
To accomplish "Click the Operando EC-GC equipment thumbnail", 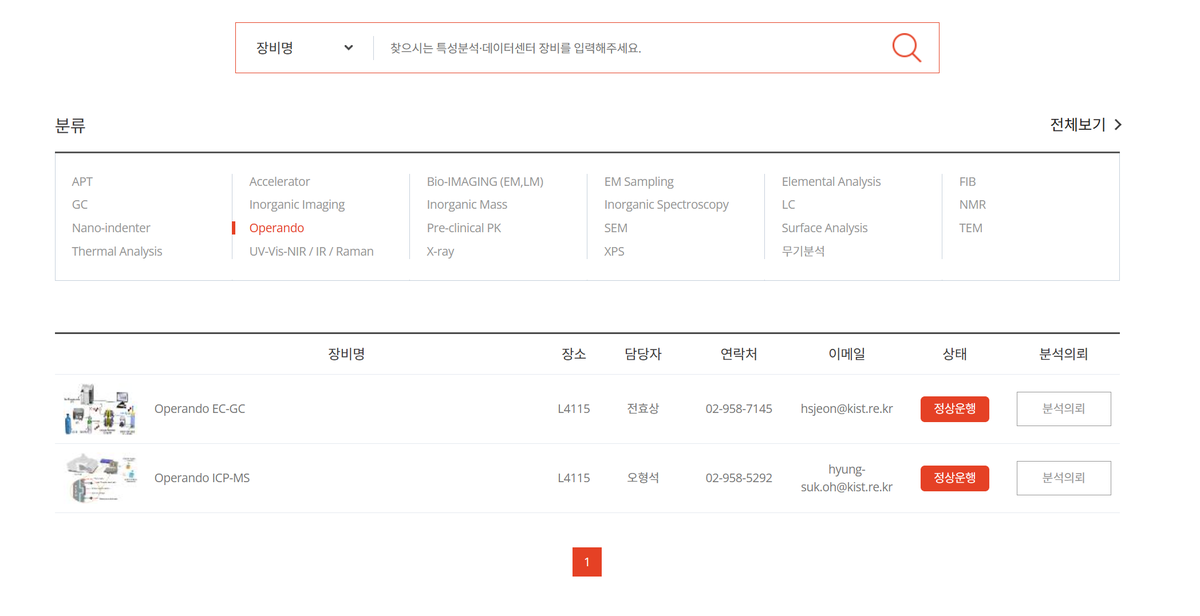I will 98,409.
